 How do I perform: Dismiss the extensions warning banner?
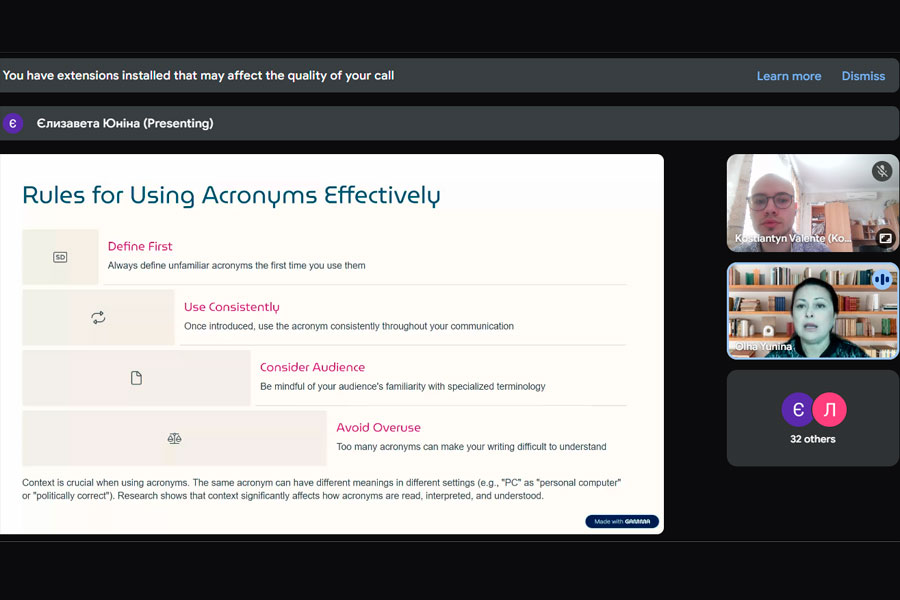pos(863,76)
